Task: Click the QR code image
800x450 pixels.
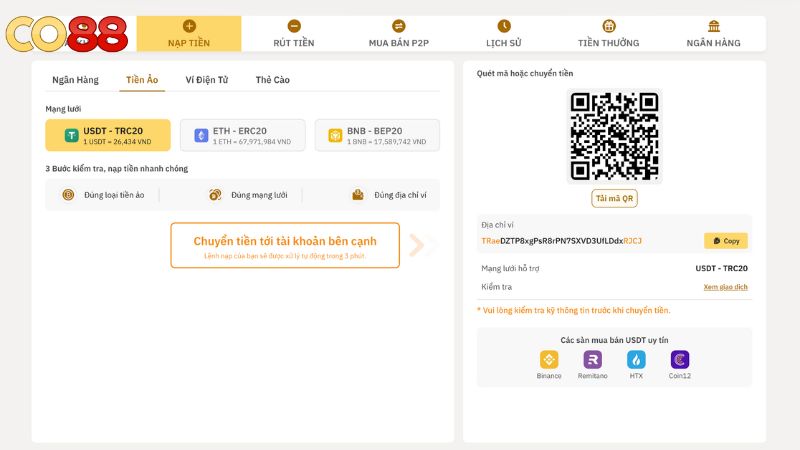Action: 614,136
